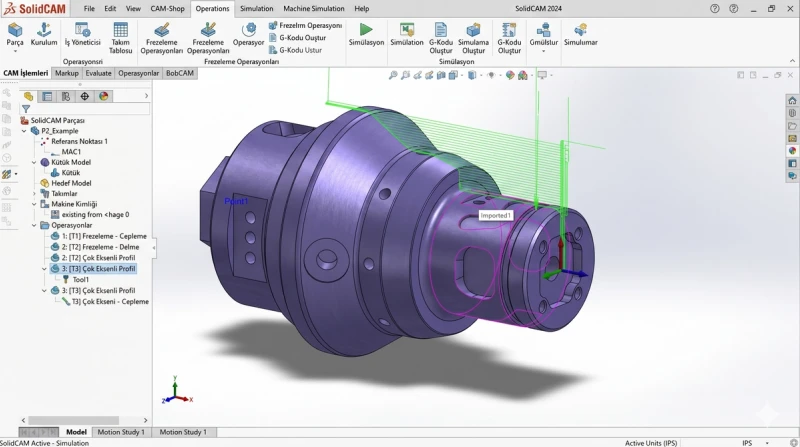Select the CAM İşlemleri tab
Image resolution: width=800 pixels, height=447 pixels.
click(x=26, y=73)
